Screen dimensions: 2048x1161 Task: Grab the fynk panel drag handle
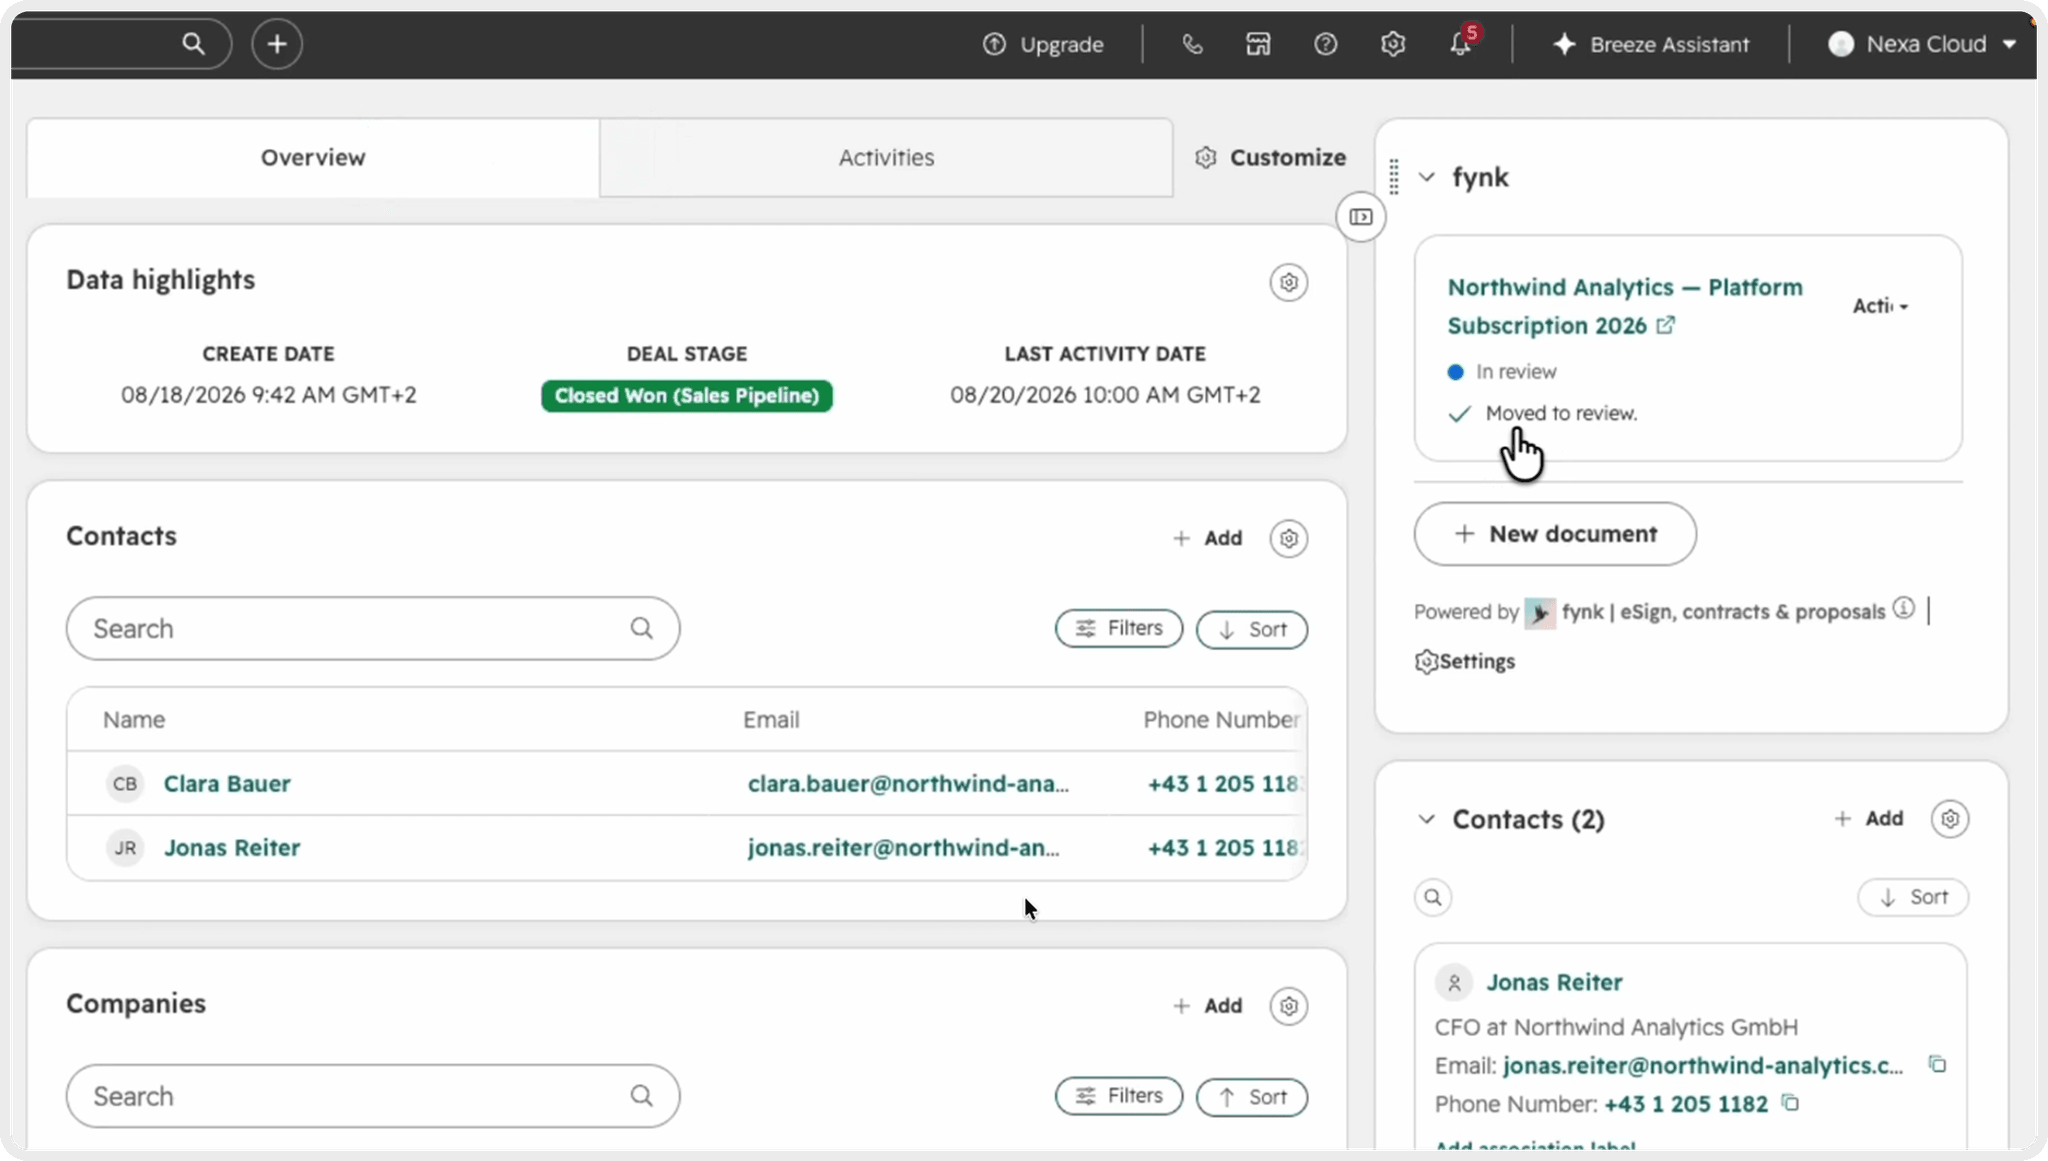[x=1394, y=177]
